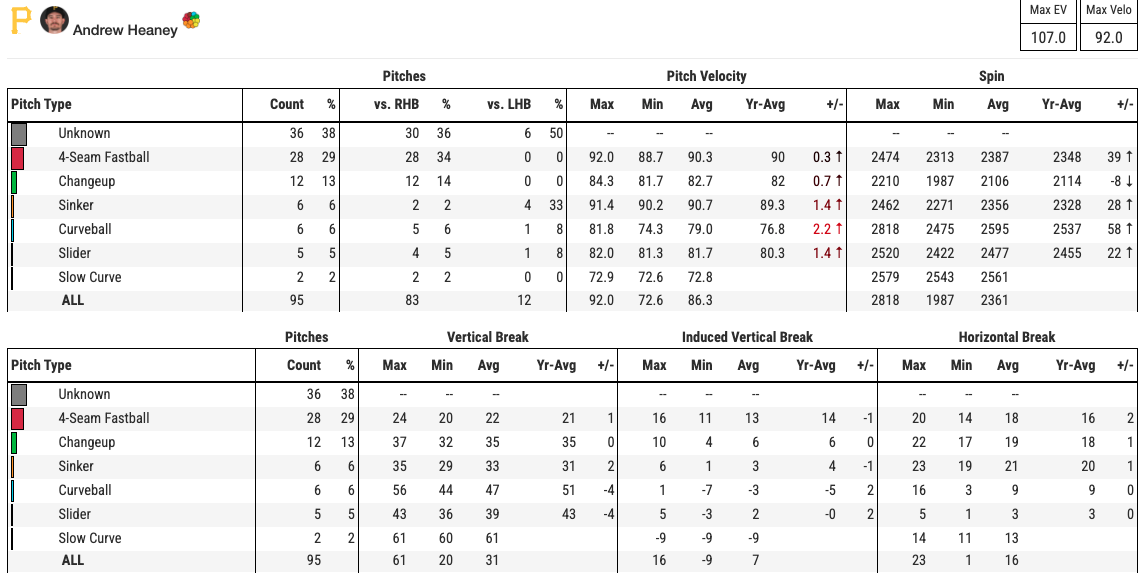Click the colorful icon beside Andrew Heaney
This screenshot has height=582, width=1144.
pos(191,21)
